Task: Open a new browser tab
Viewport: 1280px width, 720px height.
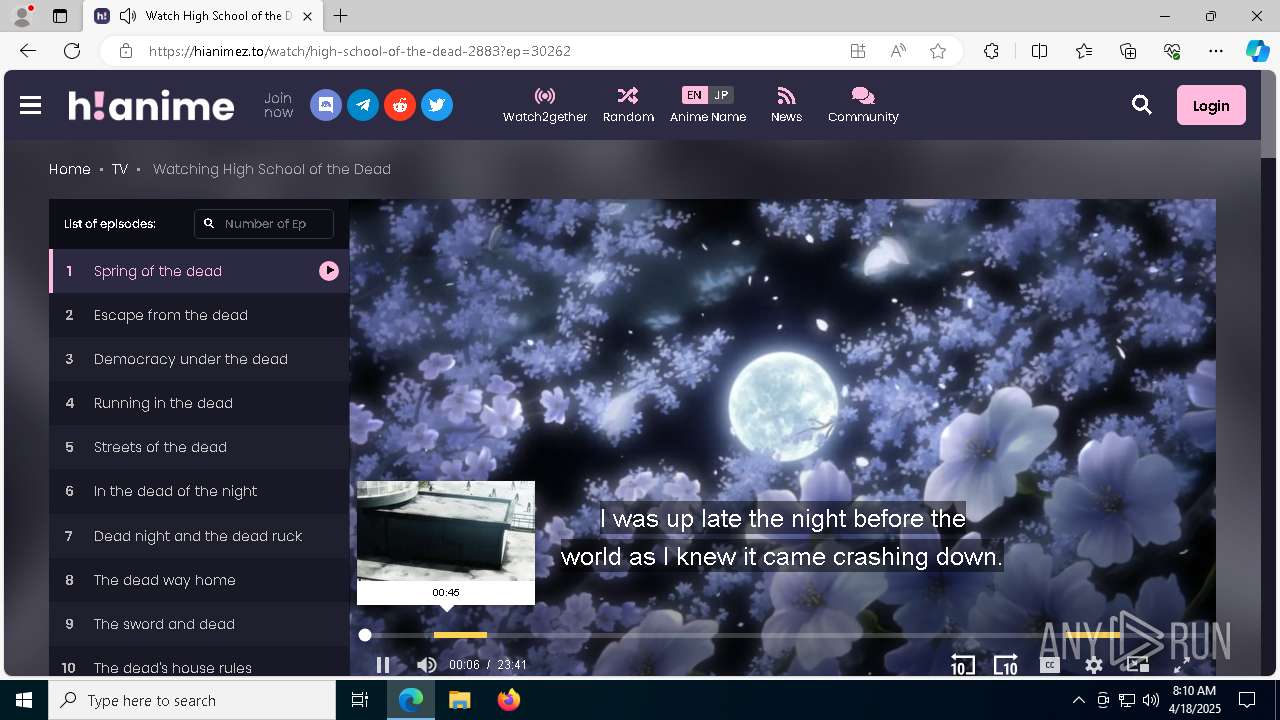Action: point(341,16)
